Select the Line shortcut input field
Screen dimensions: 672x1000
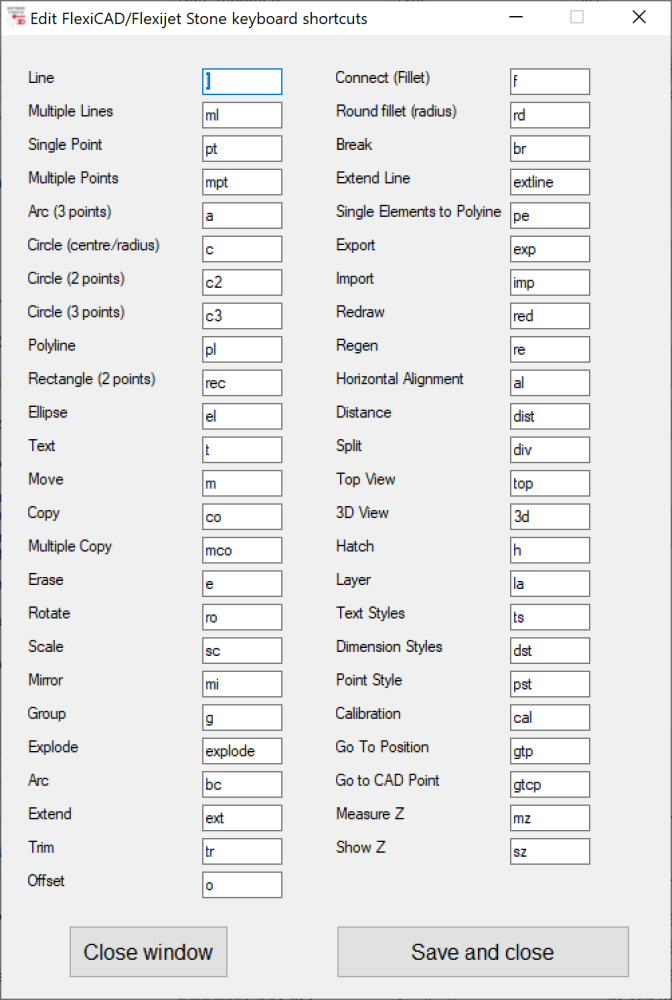point(241,81)
